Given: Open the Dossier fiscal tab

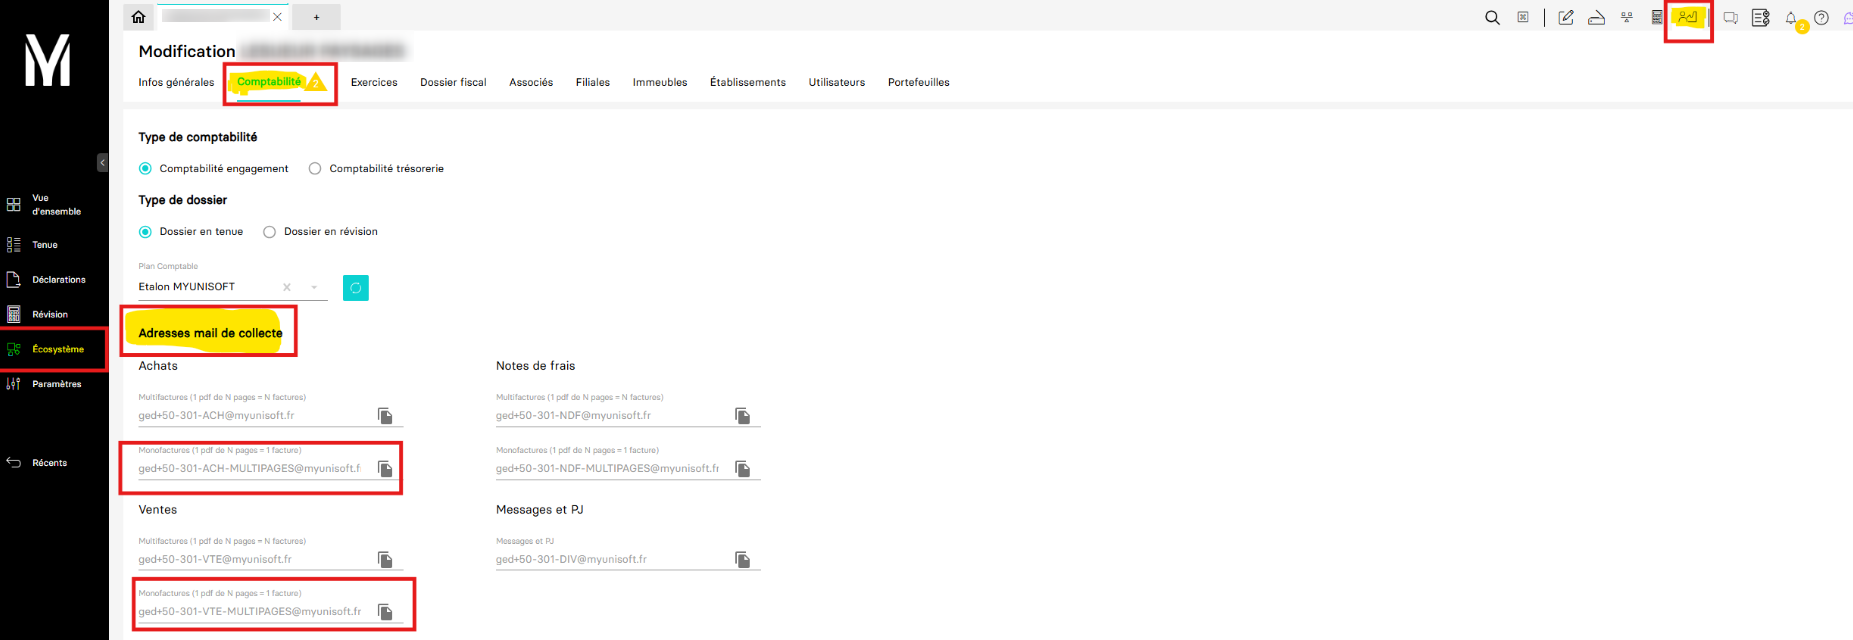Looking at the screenshot, I should pyautogui.click(x=453, y=83).
